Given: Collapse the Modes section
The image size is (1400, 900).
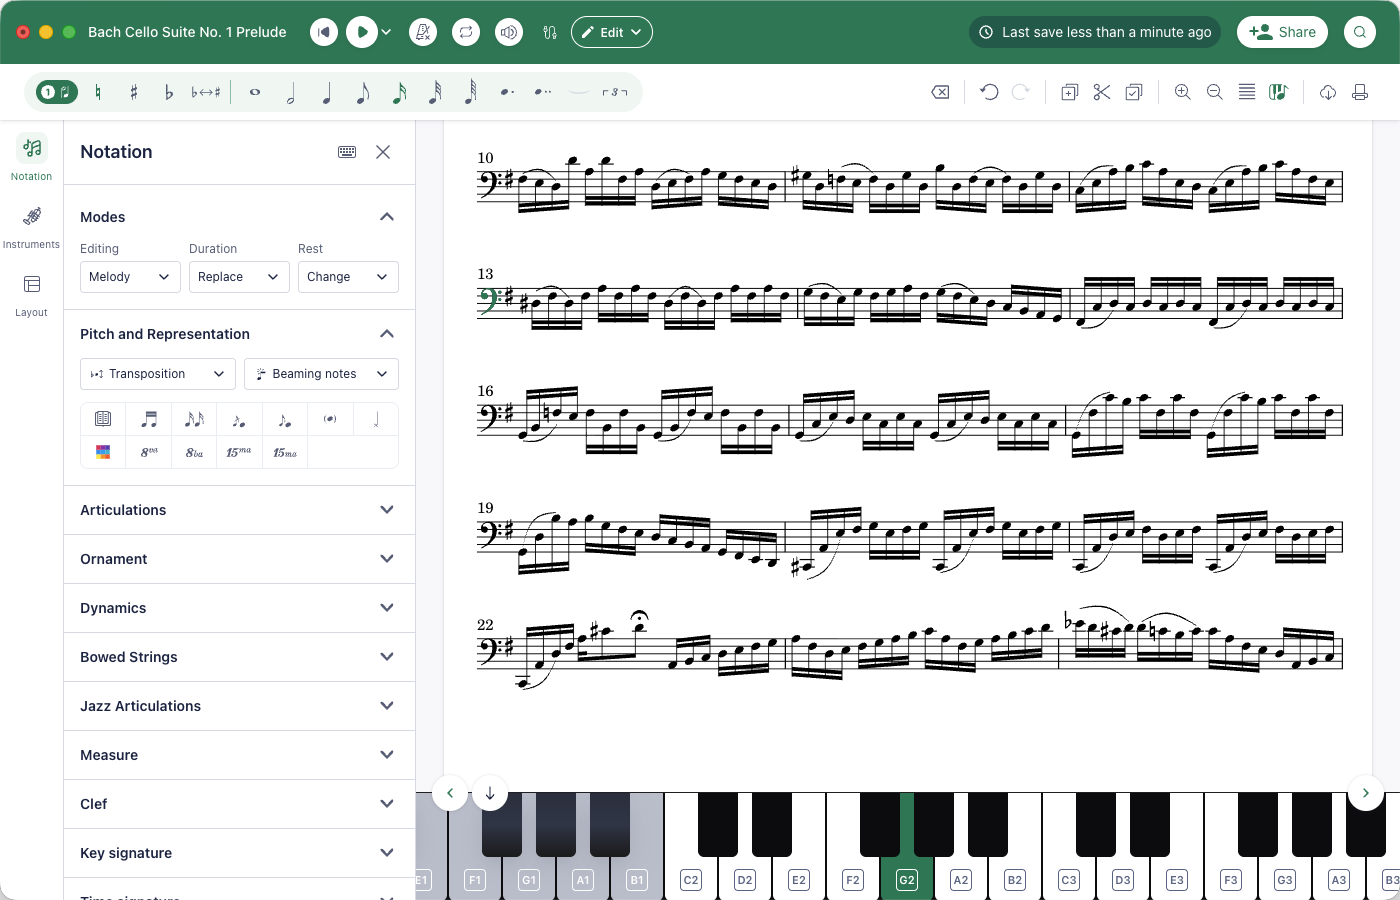Looking at the screenshot, I should pos(387,217).
